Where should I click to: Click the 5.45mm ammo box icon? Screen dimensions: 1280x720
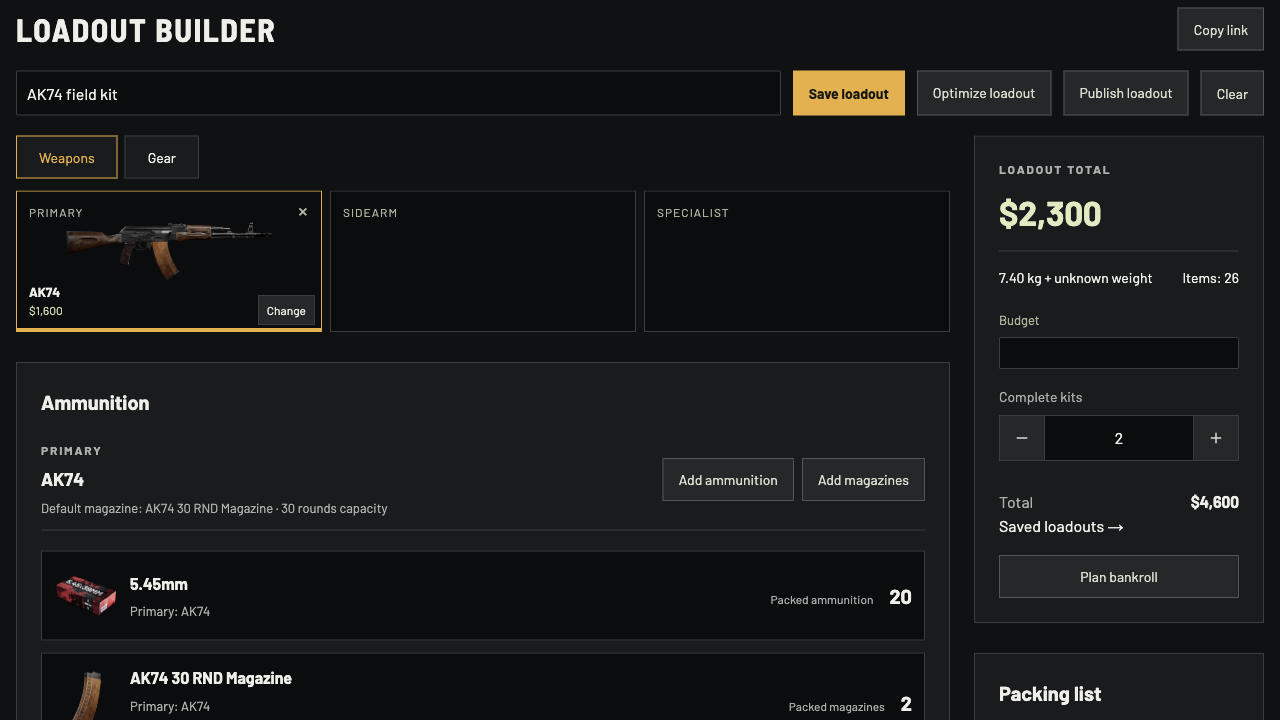[86, 595]
